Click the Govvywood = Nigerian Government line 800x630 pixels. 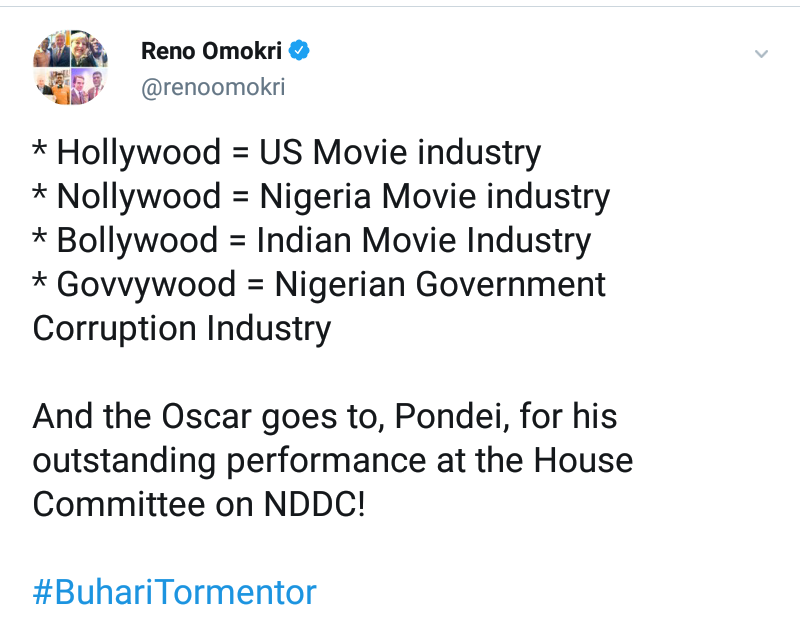(x=319, y=285)
